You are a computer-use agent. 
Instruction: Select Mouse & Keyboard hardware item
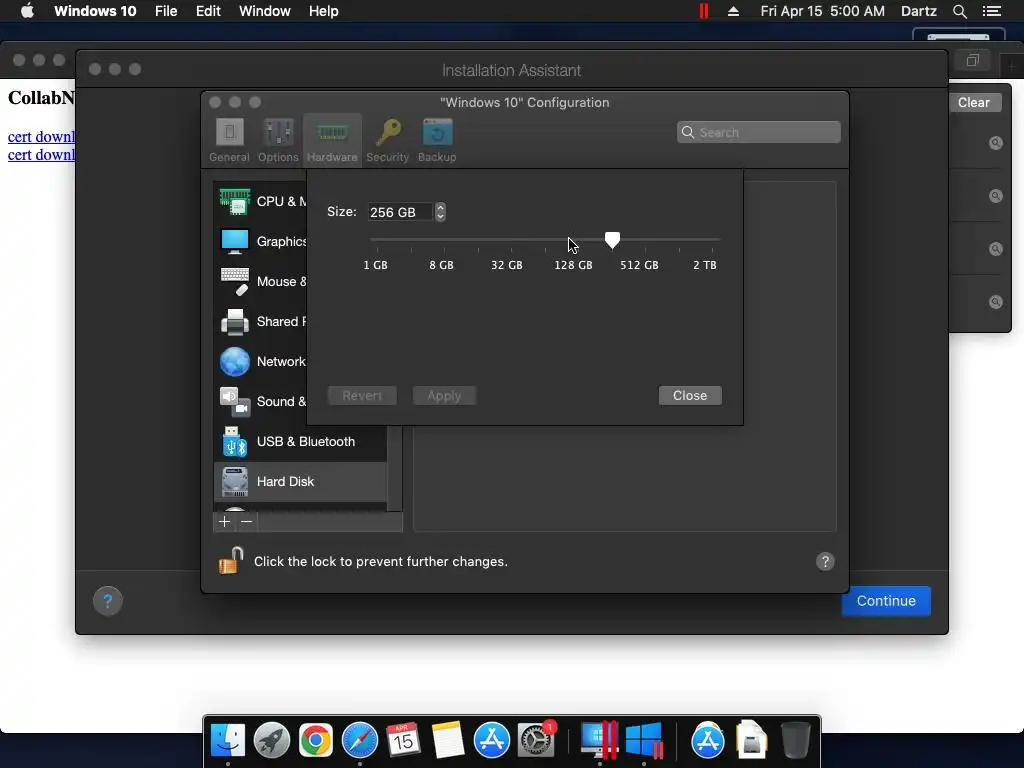tap(261, 281)
